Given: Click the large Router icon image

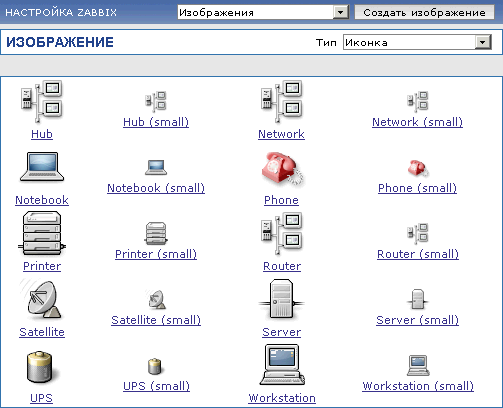Looking at the screenshot, I should [281, 233].
